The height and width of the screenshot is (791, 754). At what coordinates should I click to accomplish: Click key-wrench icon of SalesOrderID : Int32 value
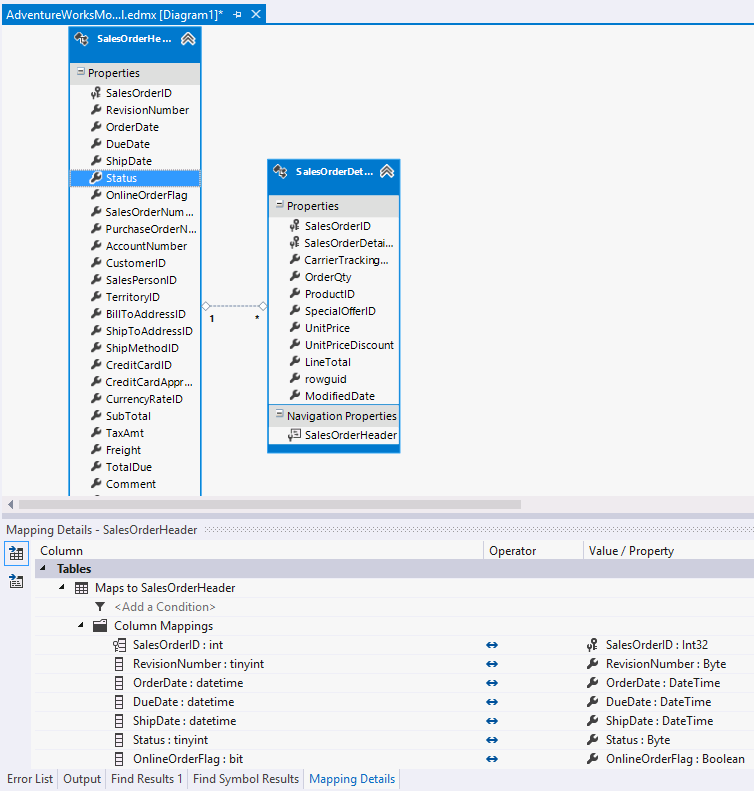pyautogui.click(x=592, y=645)
